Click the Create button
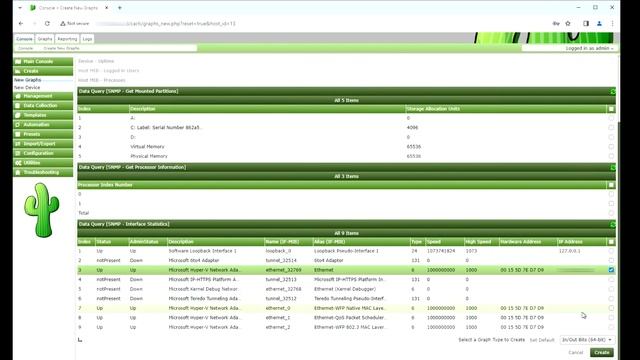640x360 pixels. coord(602,353)
